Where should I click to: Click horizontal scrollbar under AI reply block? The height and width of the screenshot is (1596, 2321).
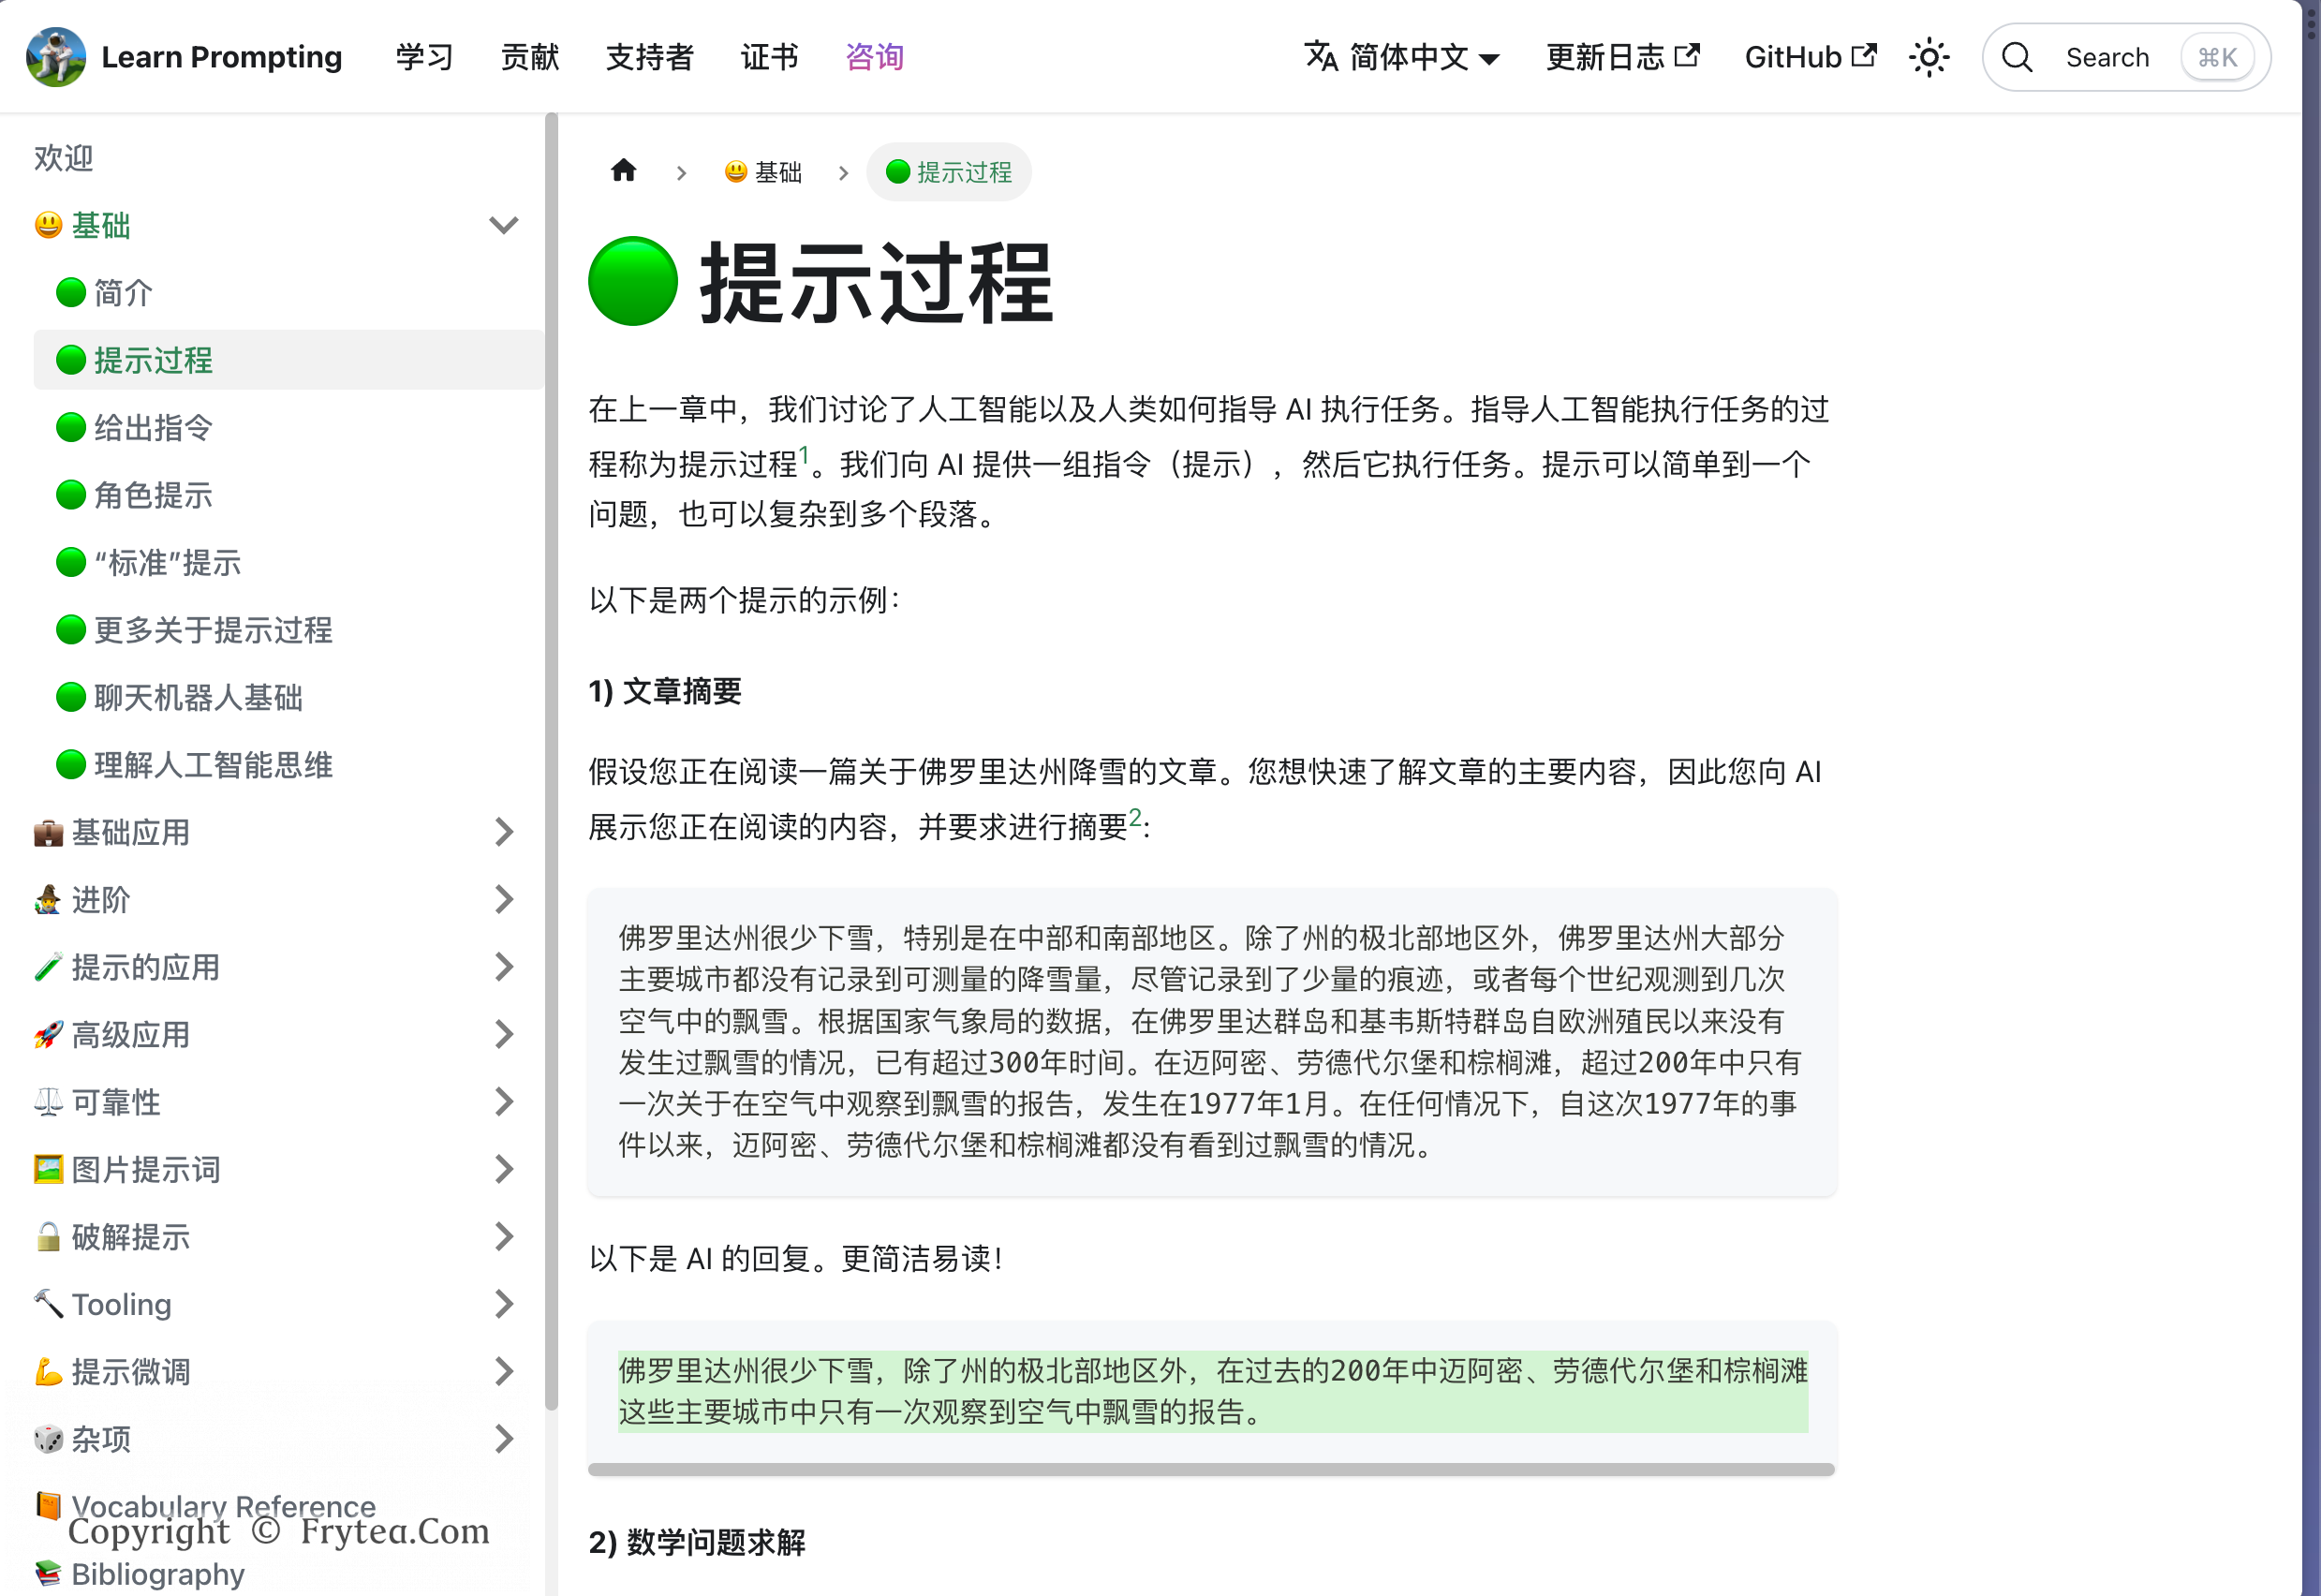1210,1469
